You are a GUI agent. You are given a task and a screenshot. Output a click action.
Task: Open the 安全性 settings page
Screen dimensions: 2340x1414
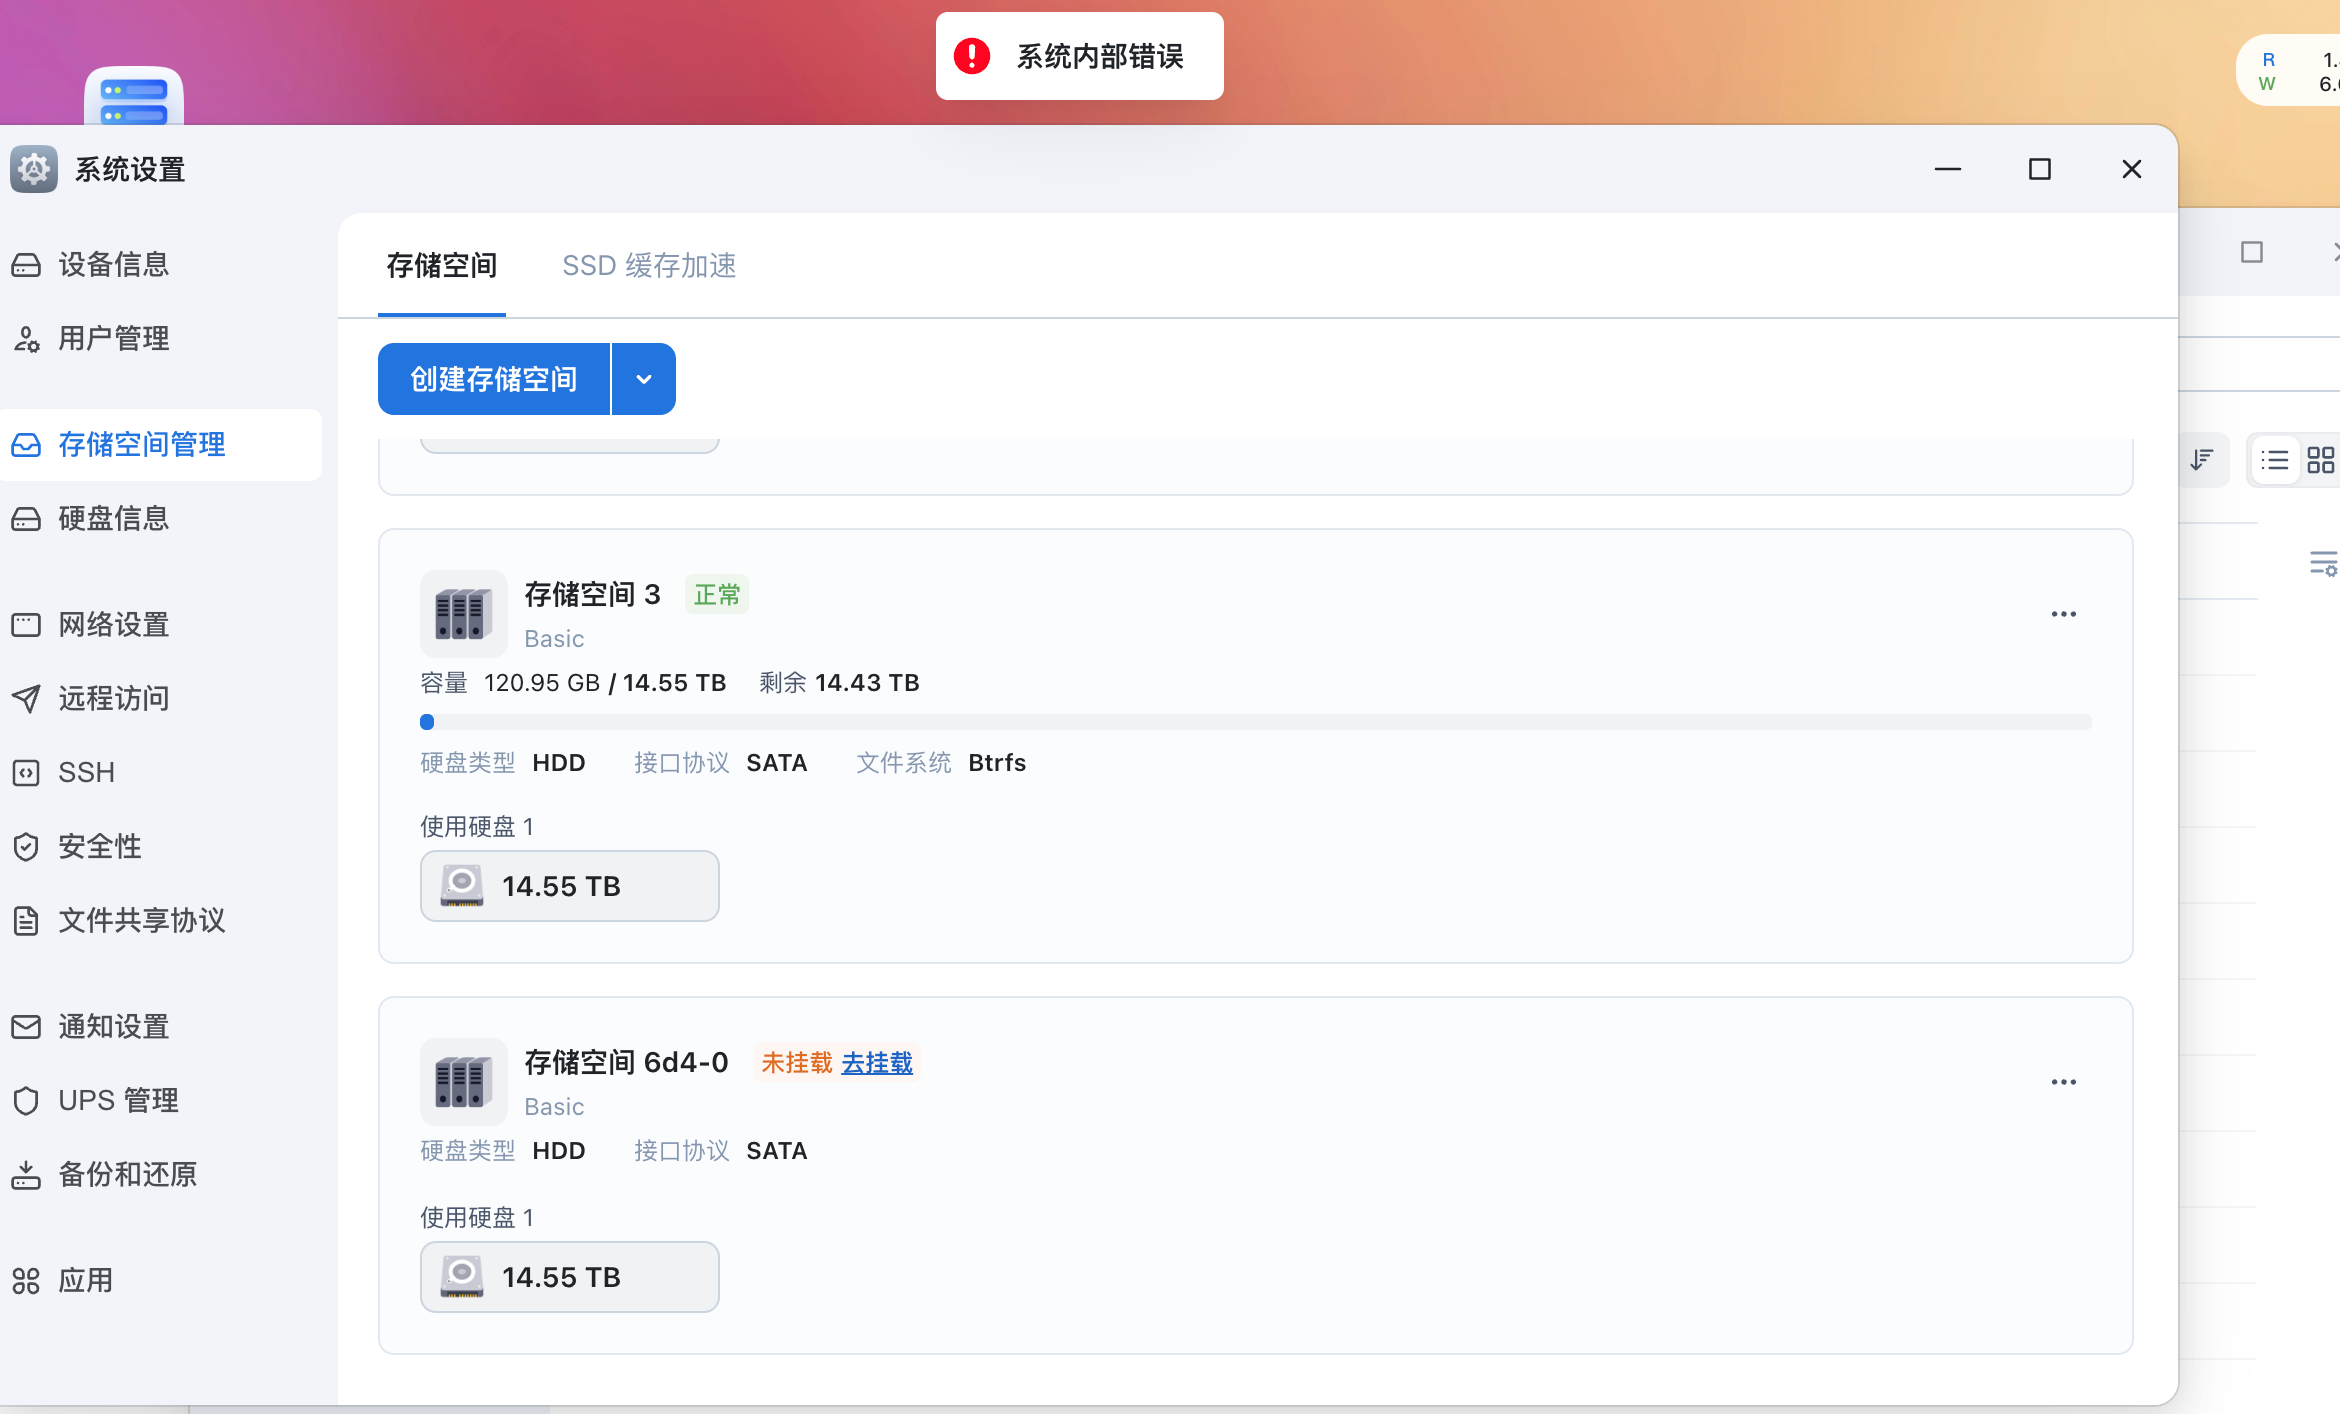coord(99,846)
